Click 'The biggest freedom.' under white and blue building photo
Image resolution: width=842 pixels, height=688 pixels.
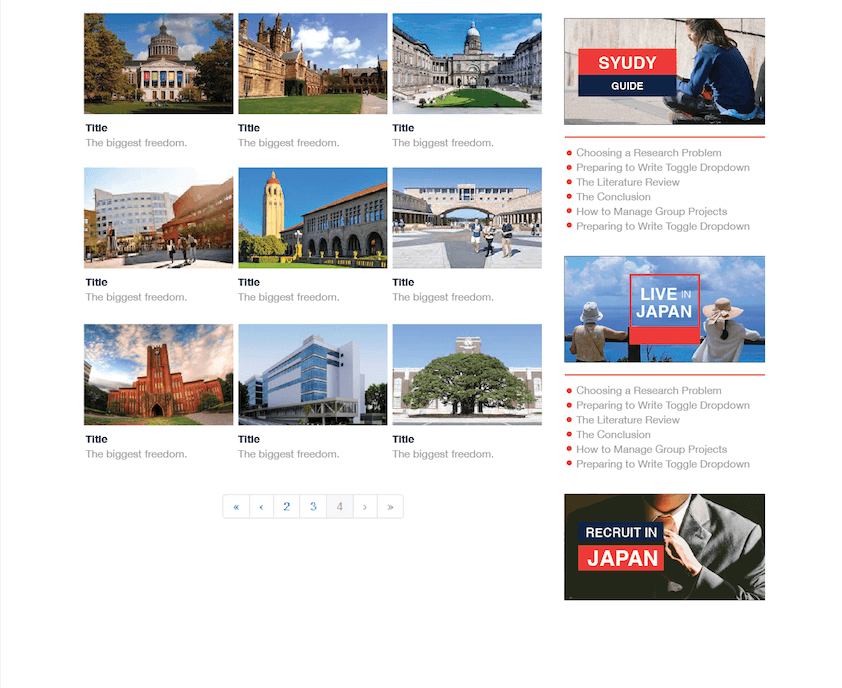(289, 454)
